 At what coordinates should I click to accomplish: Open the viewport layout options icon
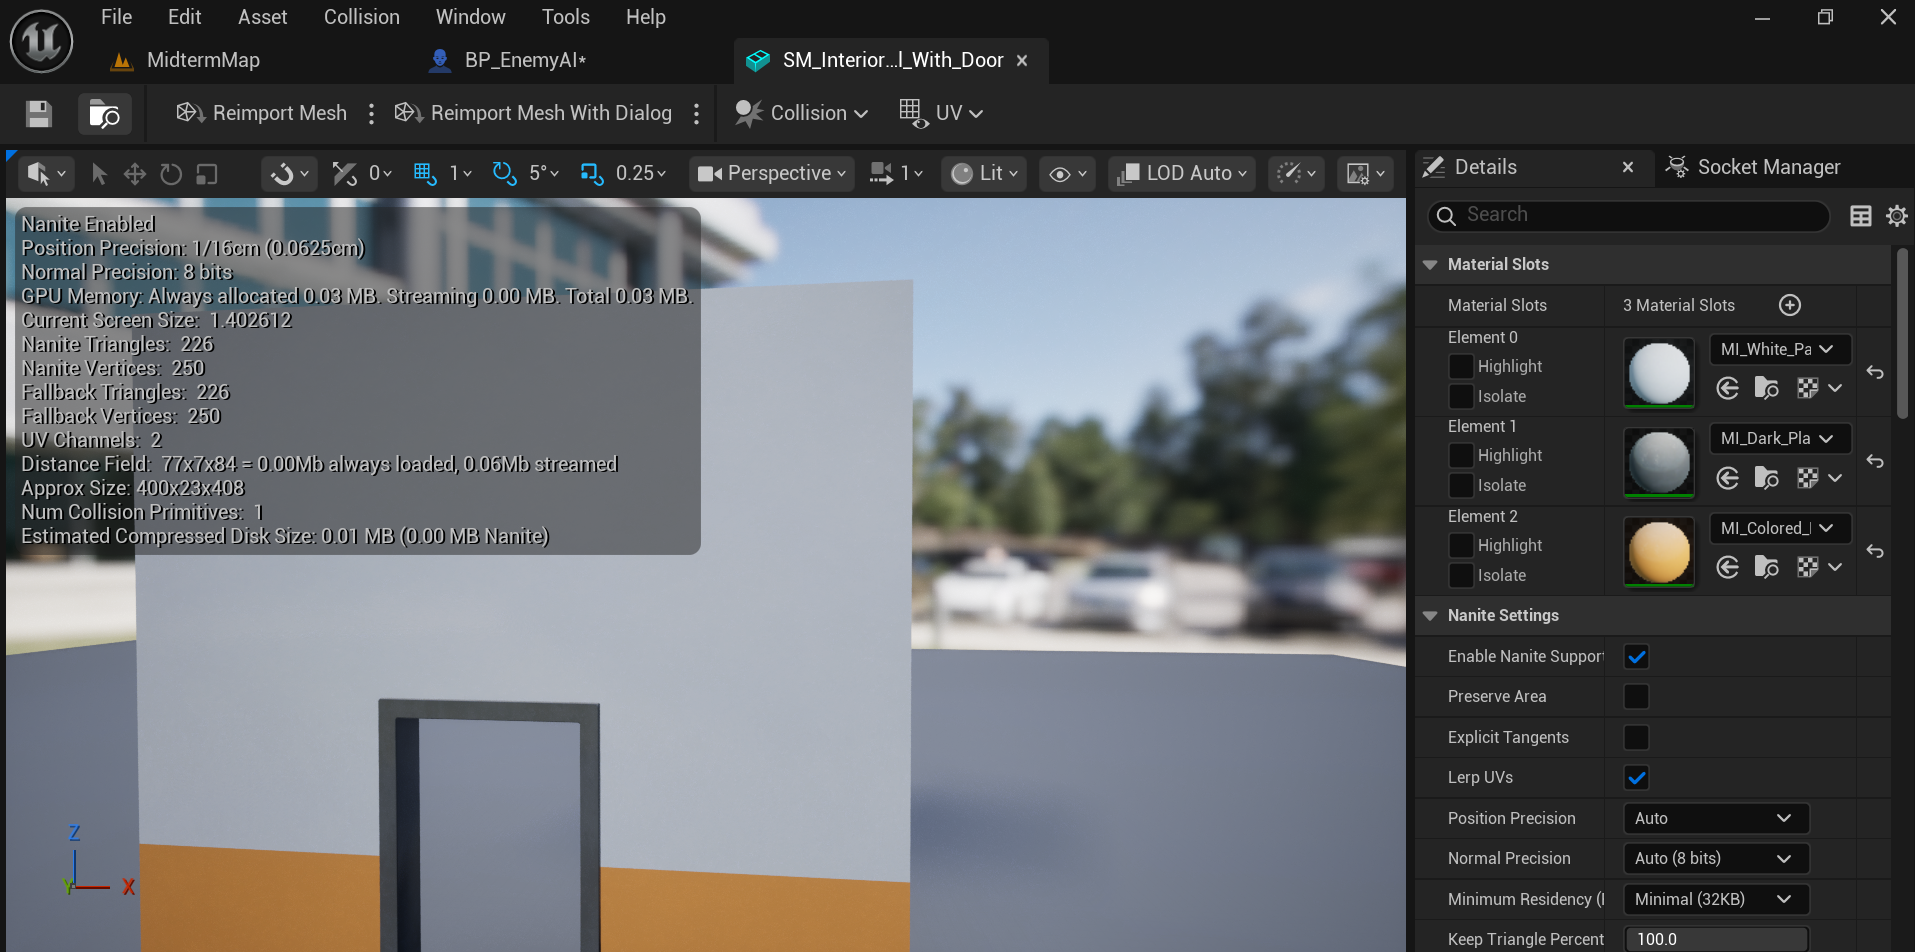[1365, 174]
